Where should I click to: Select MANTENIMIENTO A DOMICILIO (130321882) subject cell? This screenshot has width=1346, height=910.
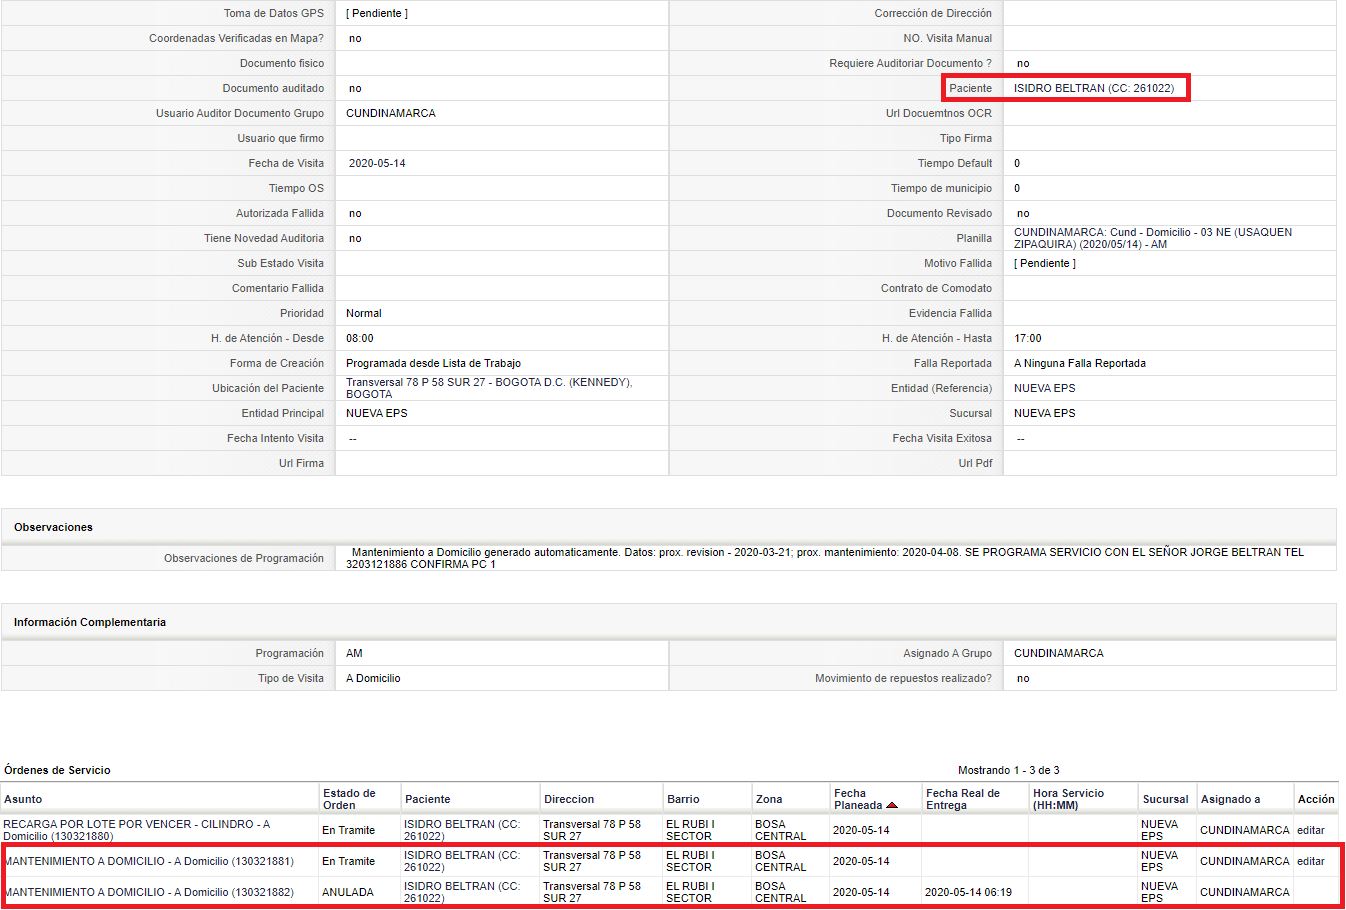point(149,892)
